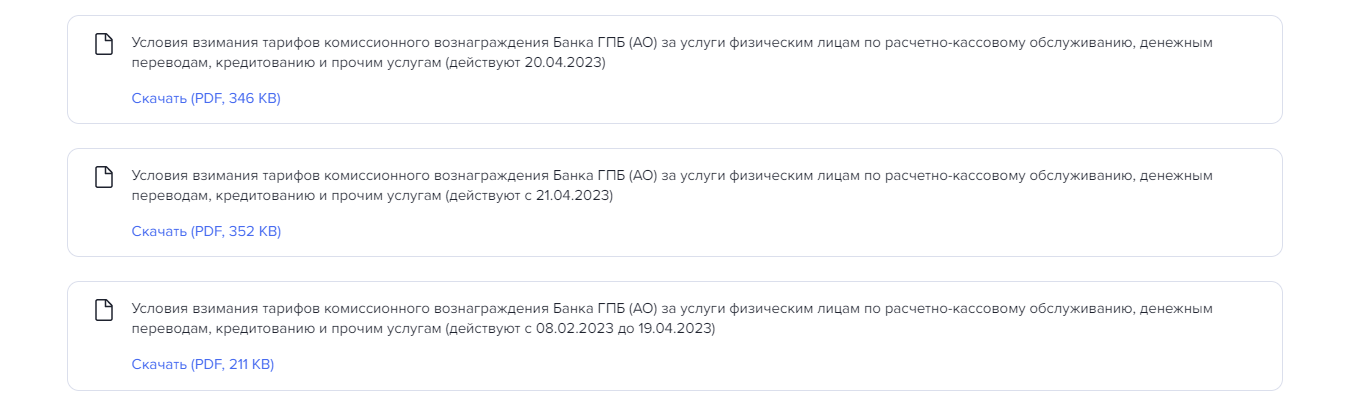The height and width of the screenshot is (402, 1349).
Task: Click the date text '(действуют 20.04.2023)'
Action: click(526, 62)
